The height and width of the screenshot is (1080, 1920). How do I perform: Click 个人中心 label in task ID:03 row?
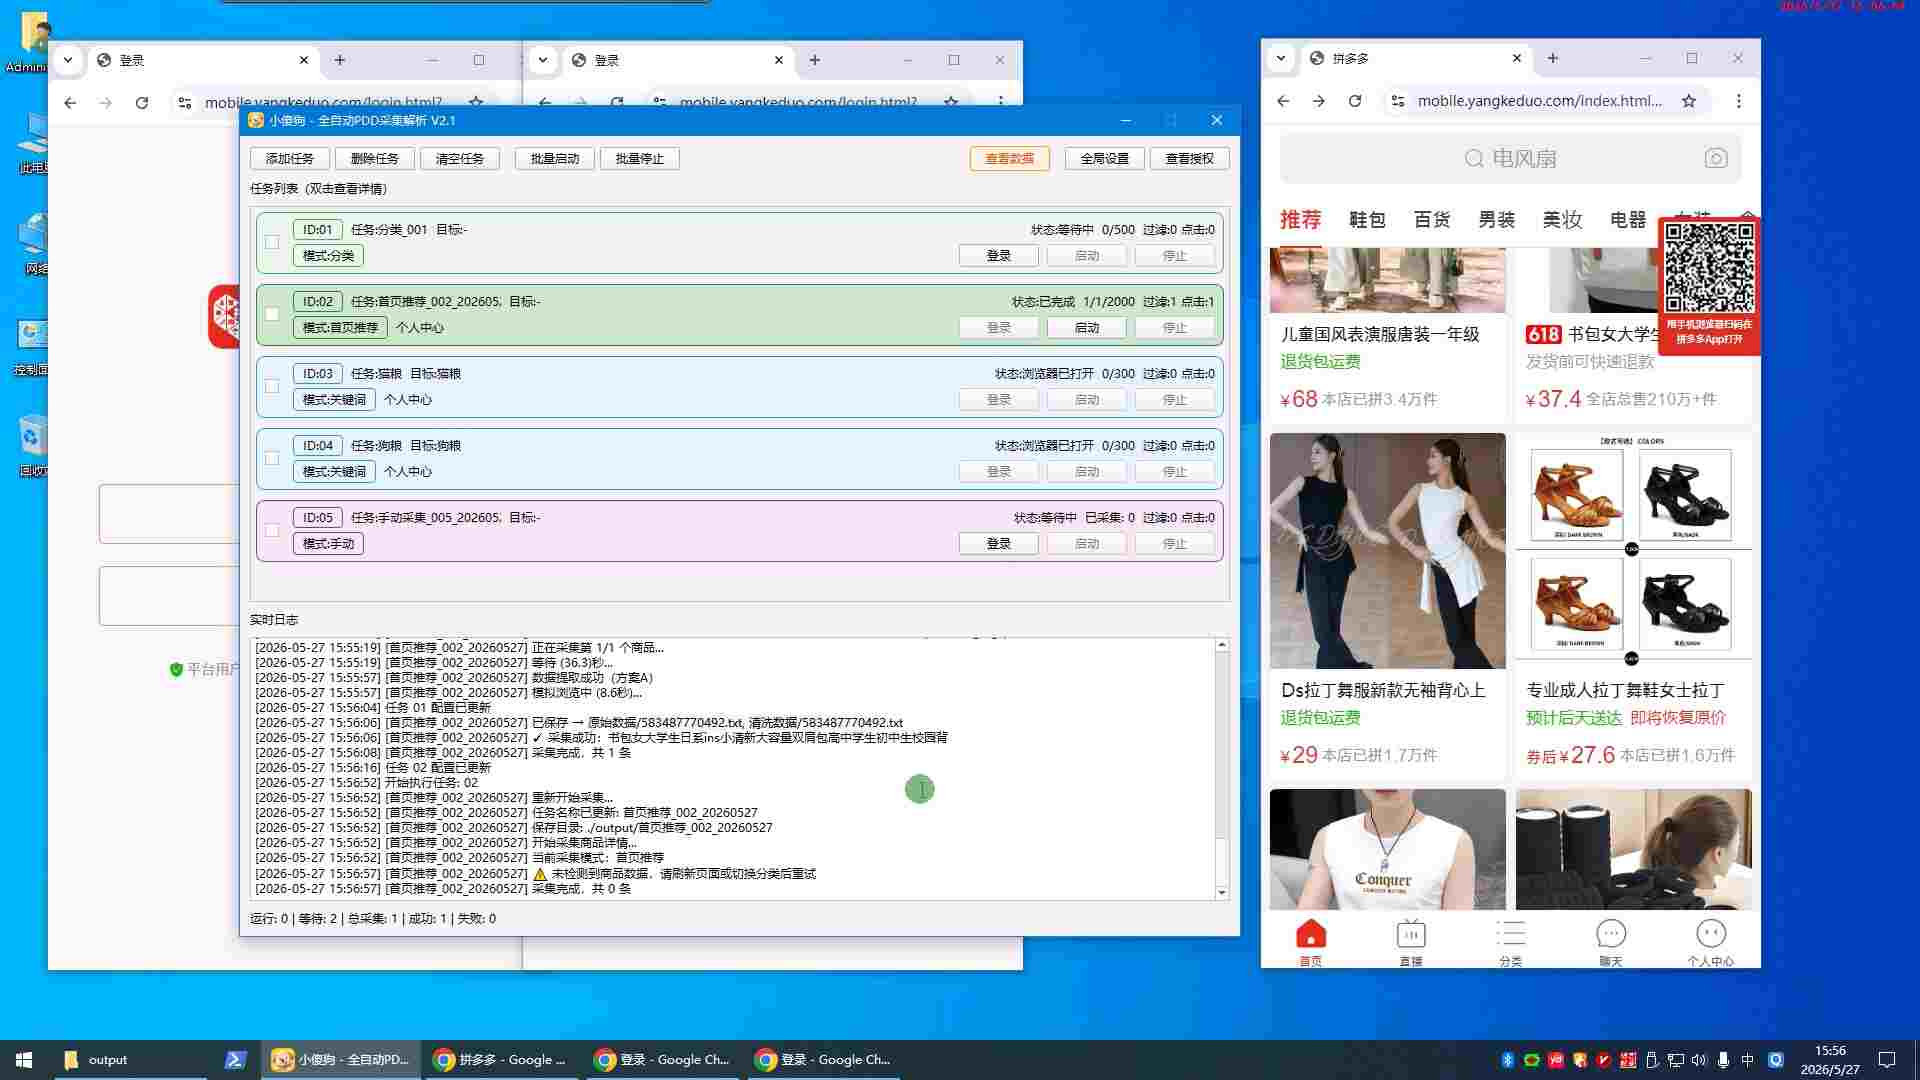coord(408,400)
